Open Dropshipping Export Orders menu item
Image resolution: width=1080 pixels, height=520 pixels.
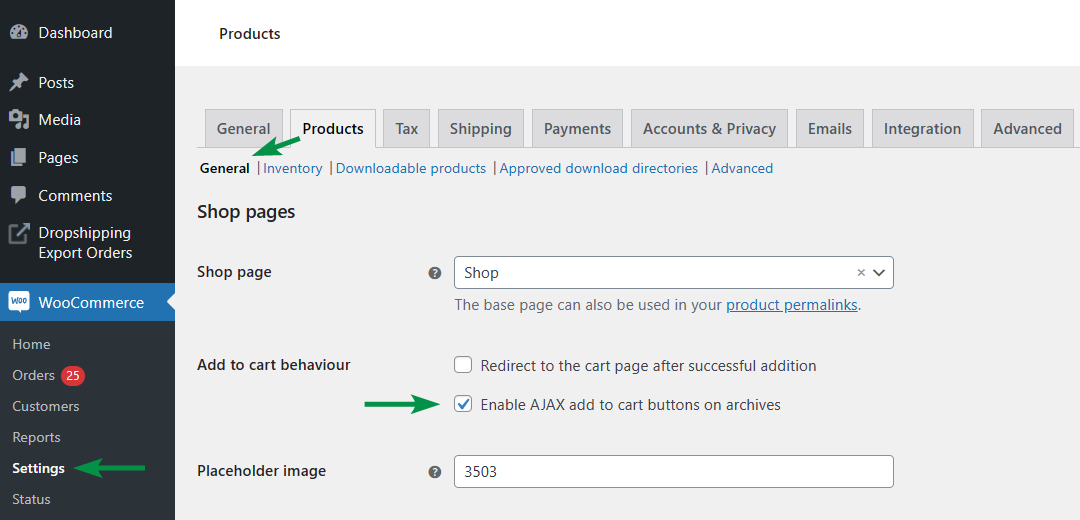[87, 242]
